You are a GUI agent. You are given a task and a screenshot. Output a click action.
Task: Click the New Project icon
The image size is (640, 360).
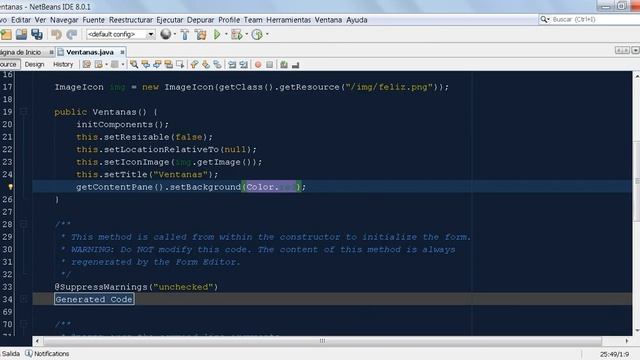[6, 35]
